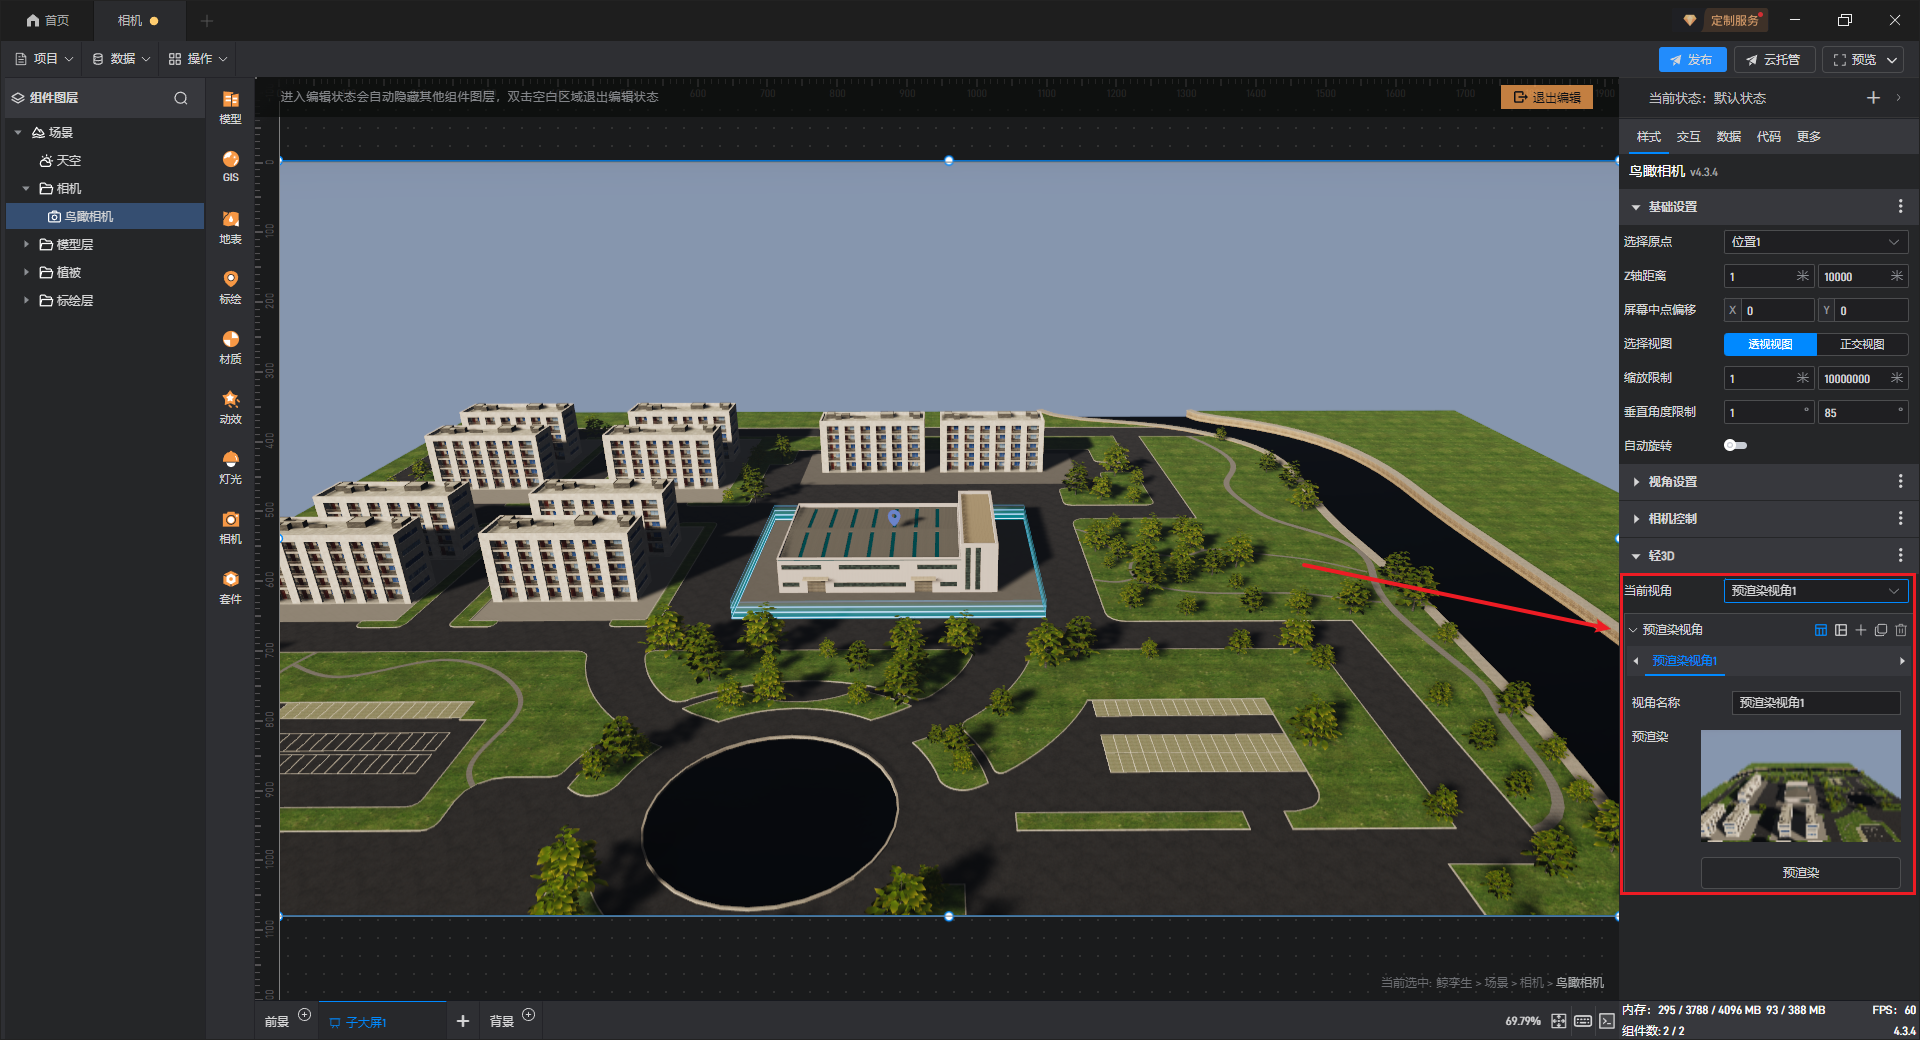Open the 模型 (Model) component icon
The image size is (1920, 1040).
[230, 105]
